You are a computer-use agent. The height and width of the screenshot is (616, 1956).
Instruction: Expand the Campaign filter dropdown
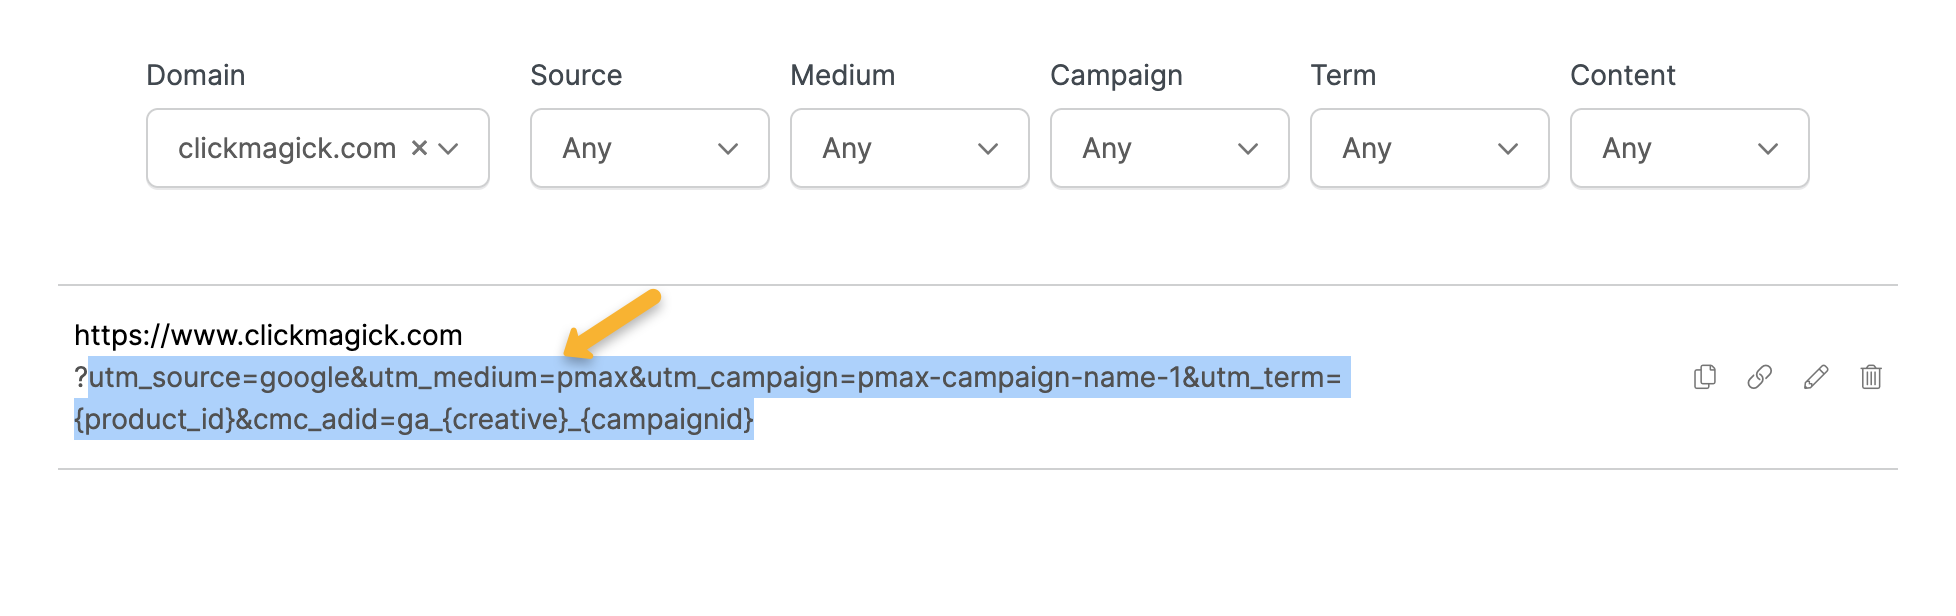click(x=1169, y=148)
